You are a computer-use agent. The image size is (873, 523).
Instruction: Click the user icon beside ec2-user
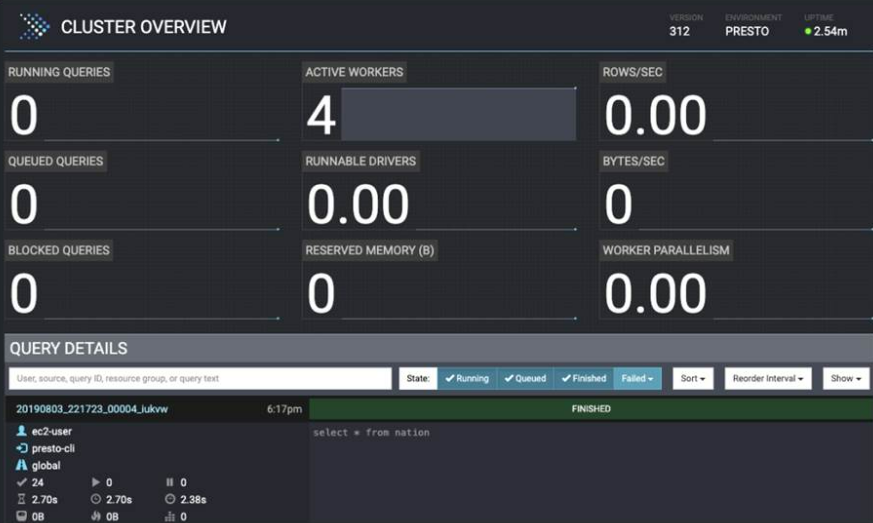pyautogui.click(x=21, y=431)
